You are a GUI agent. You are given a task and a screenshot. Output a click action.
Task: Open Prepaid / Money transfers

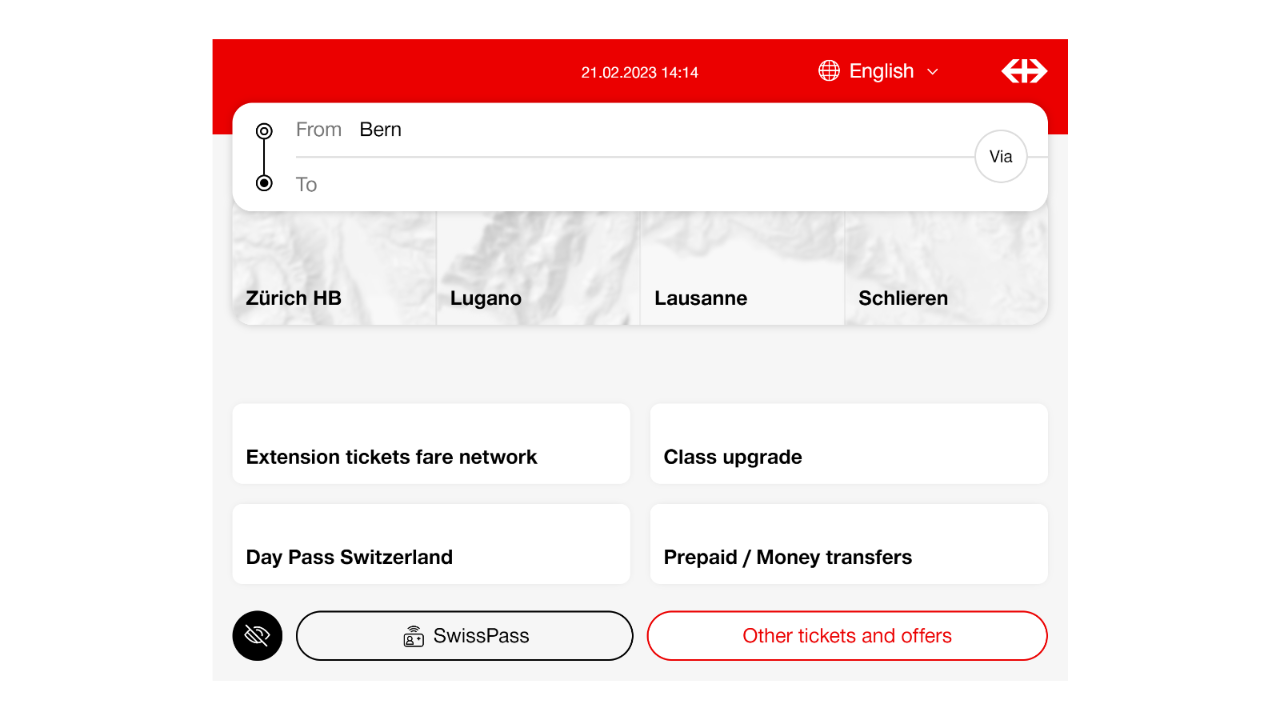click(848, 544)
